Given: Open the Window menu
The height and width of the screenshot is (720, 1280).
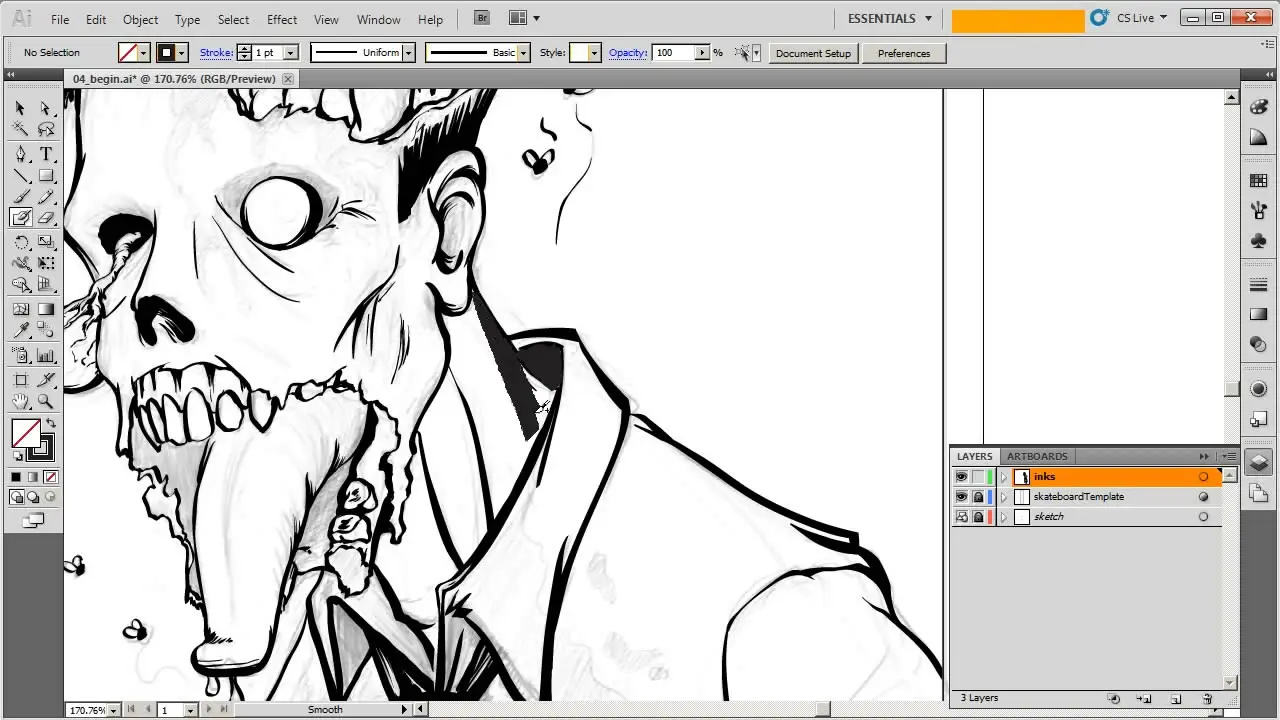Looking at the screenshot, I should tap(379, 19).
